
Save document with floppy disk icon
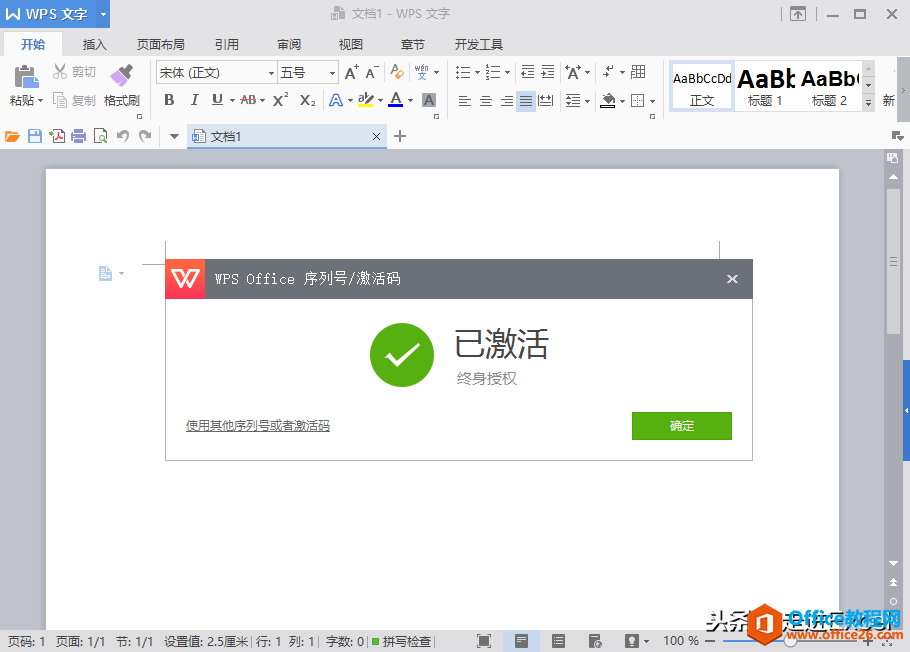click(x=35, y=136)
